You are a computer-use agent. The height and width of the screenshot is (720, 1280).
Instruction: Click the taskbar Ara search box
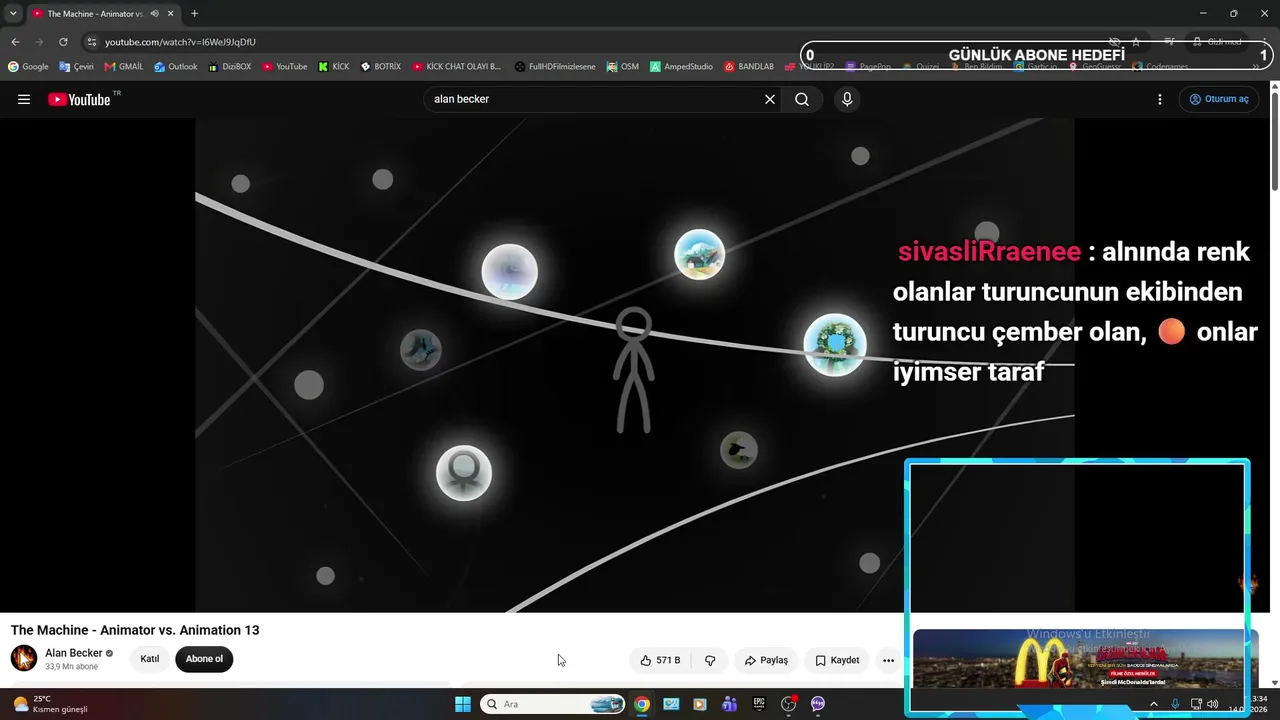point(553,704)
